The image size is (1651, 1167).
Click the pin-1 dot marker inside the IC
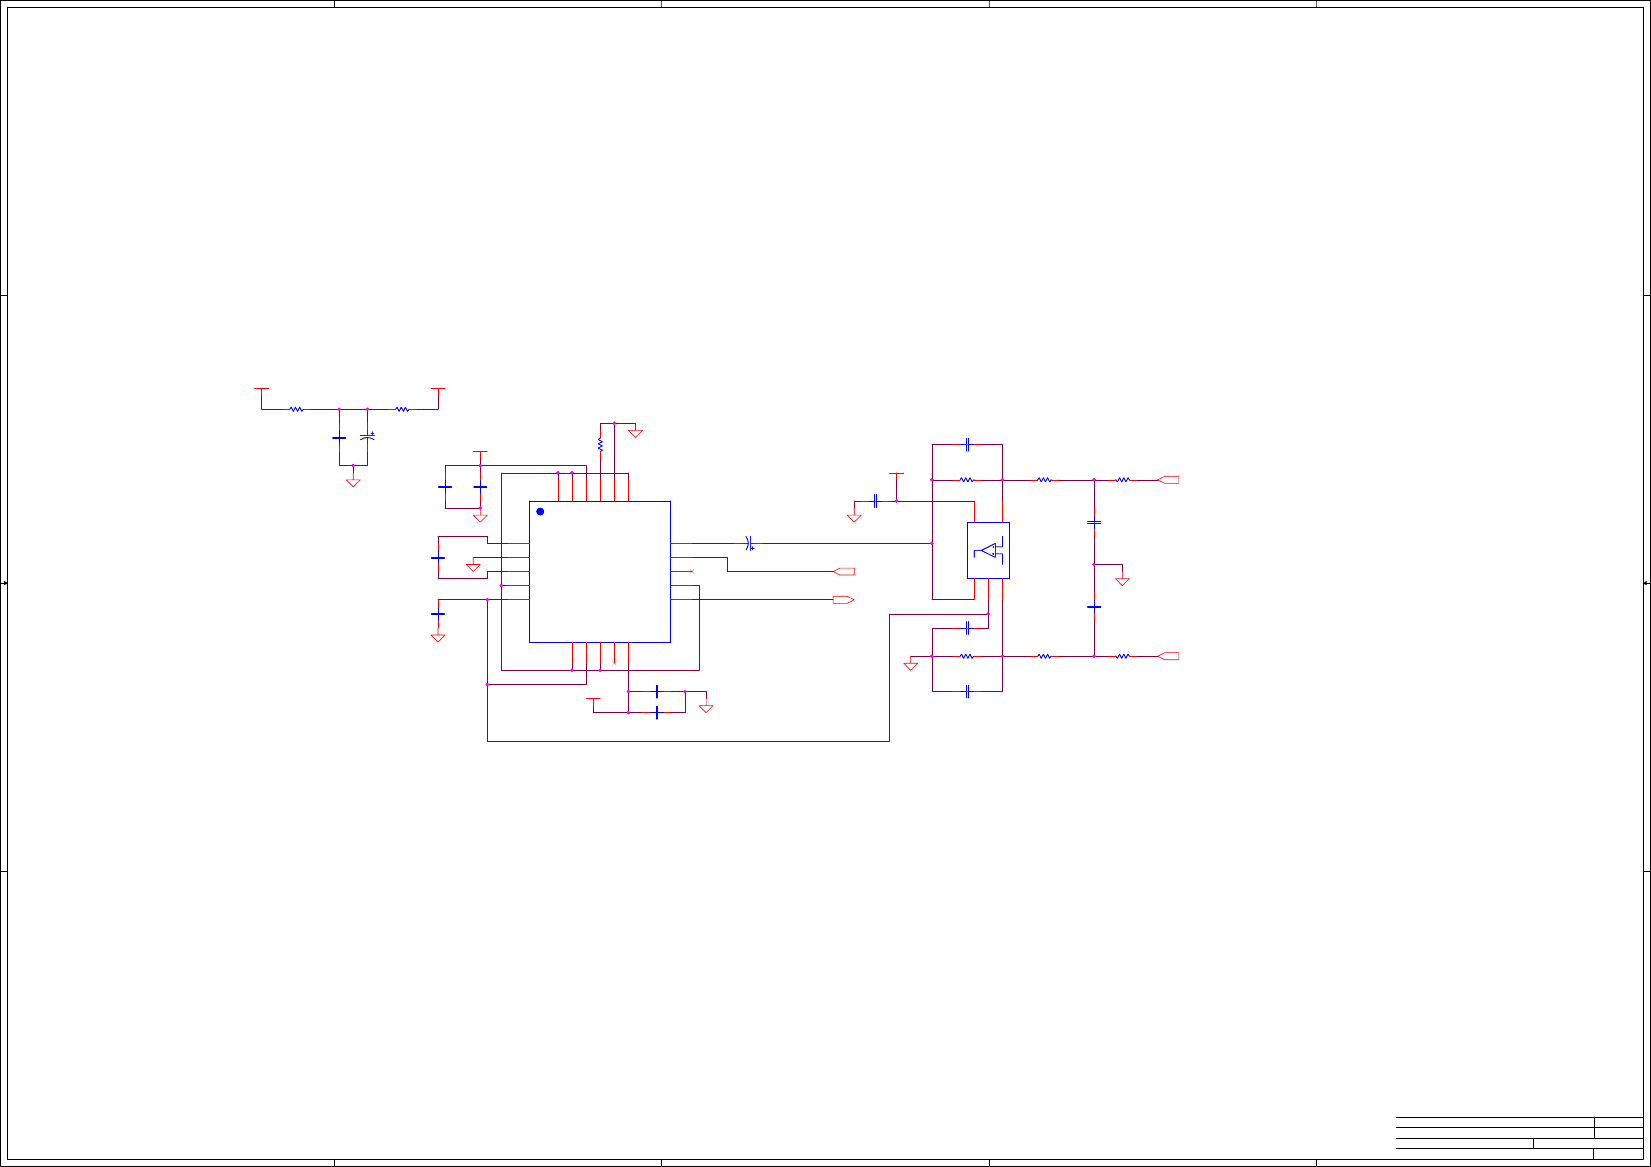coord(540,511)
